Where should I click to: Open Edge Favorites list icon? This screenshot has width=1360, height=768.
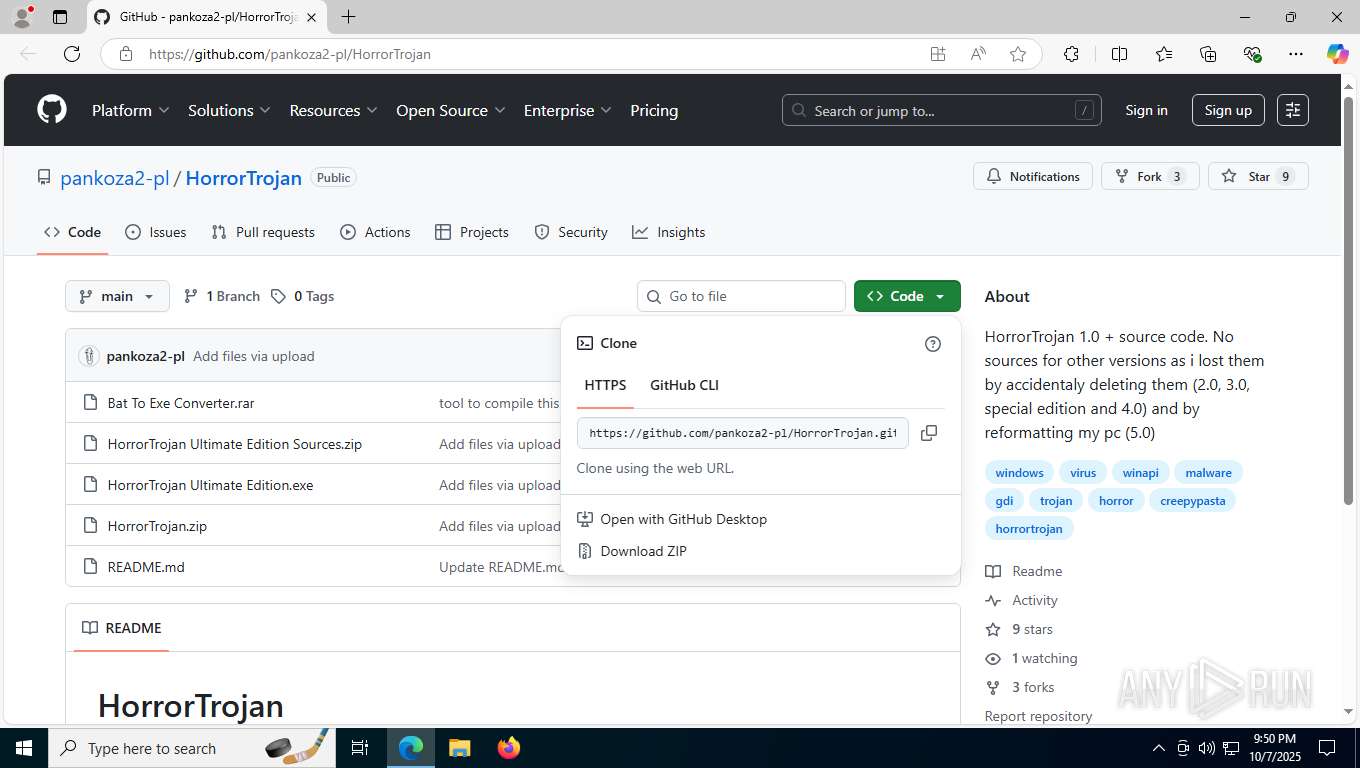click(x=1164, y=54)
